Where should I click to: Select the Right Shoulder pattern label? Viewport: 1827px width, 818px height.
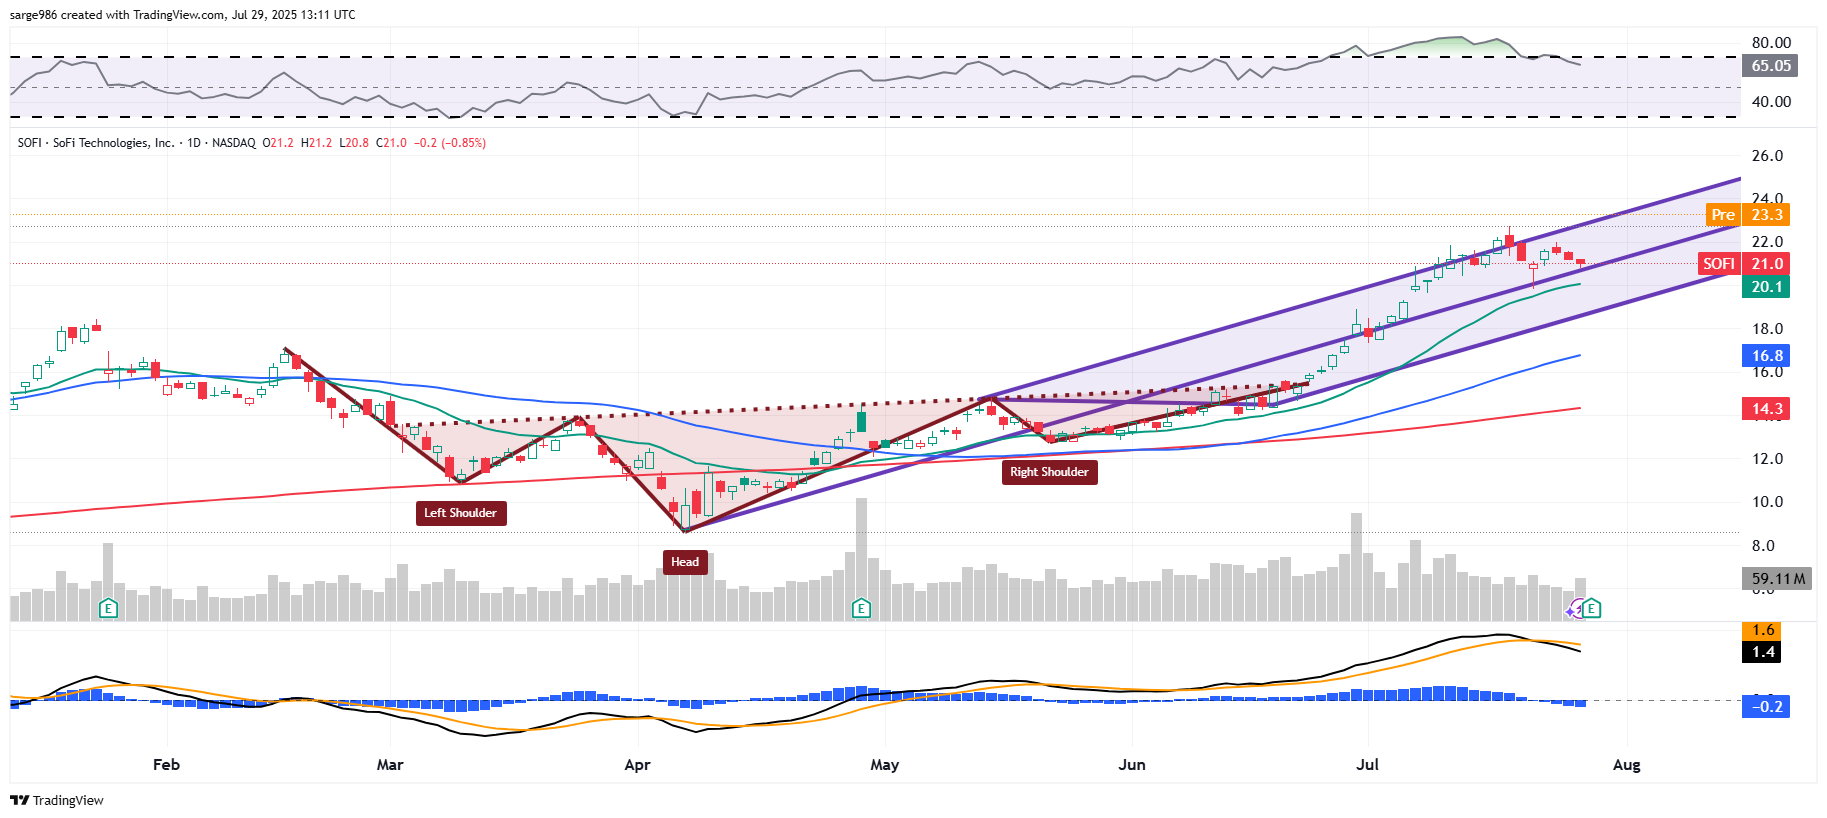tap(1049, 472)
